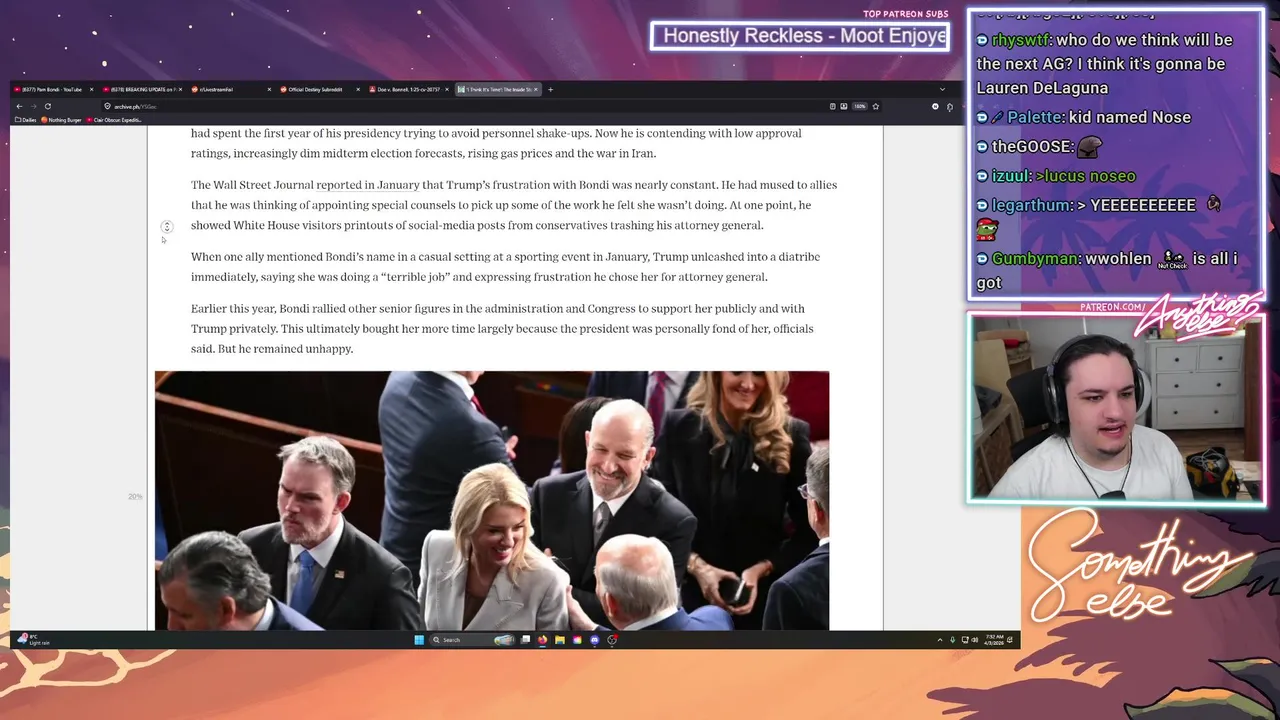The height and width of the screenshot is (720, 1280).
Task: Open the new tab plus button
Action: tap(550, 89)
